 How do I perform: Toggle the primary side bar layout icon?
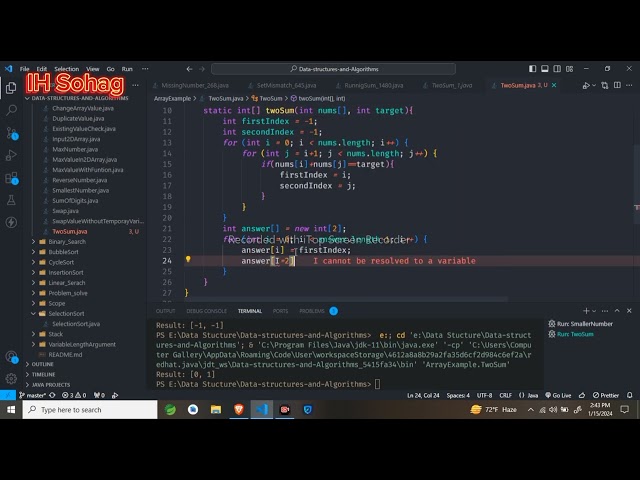tap(532, 69)
